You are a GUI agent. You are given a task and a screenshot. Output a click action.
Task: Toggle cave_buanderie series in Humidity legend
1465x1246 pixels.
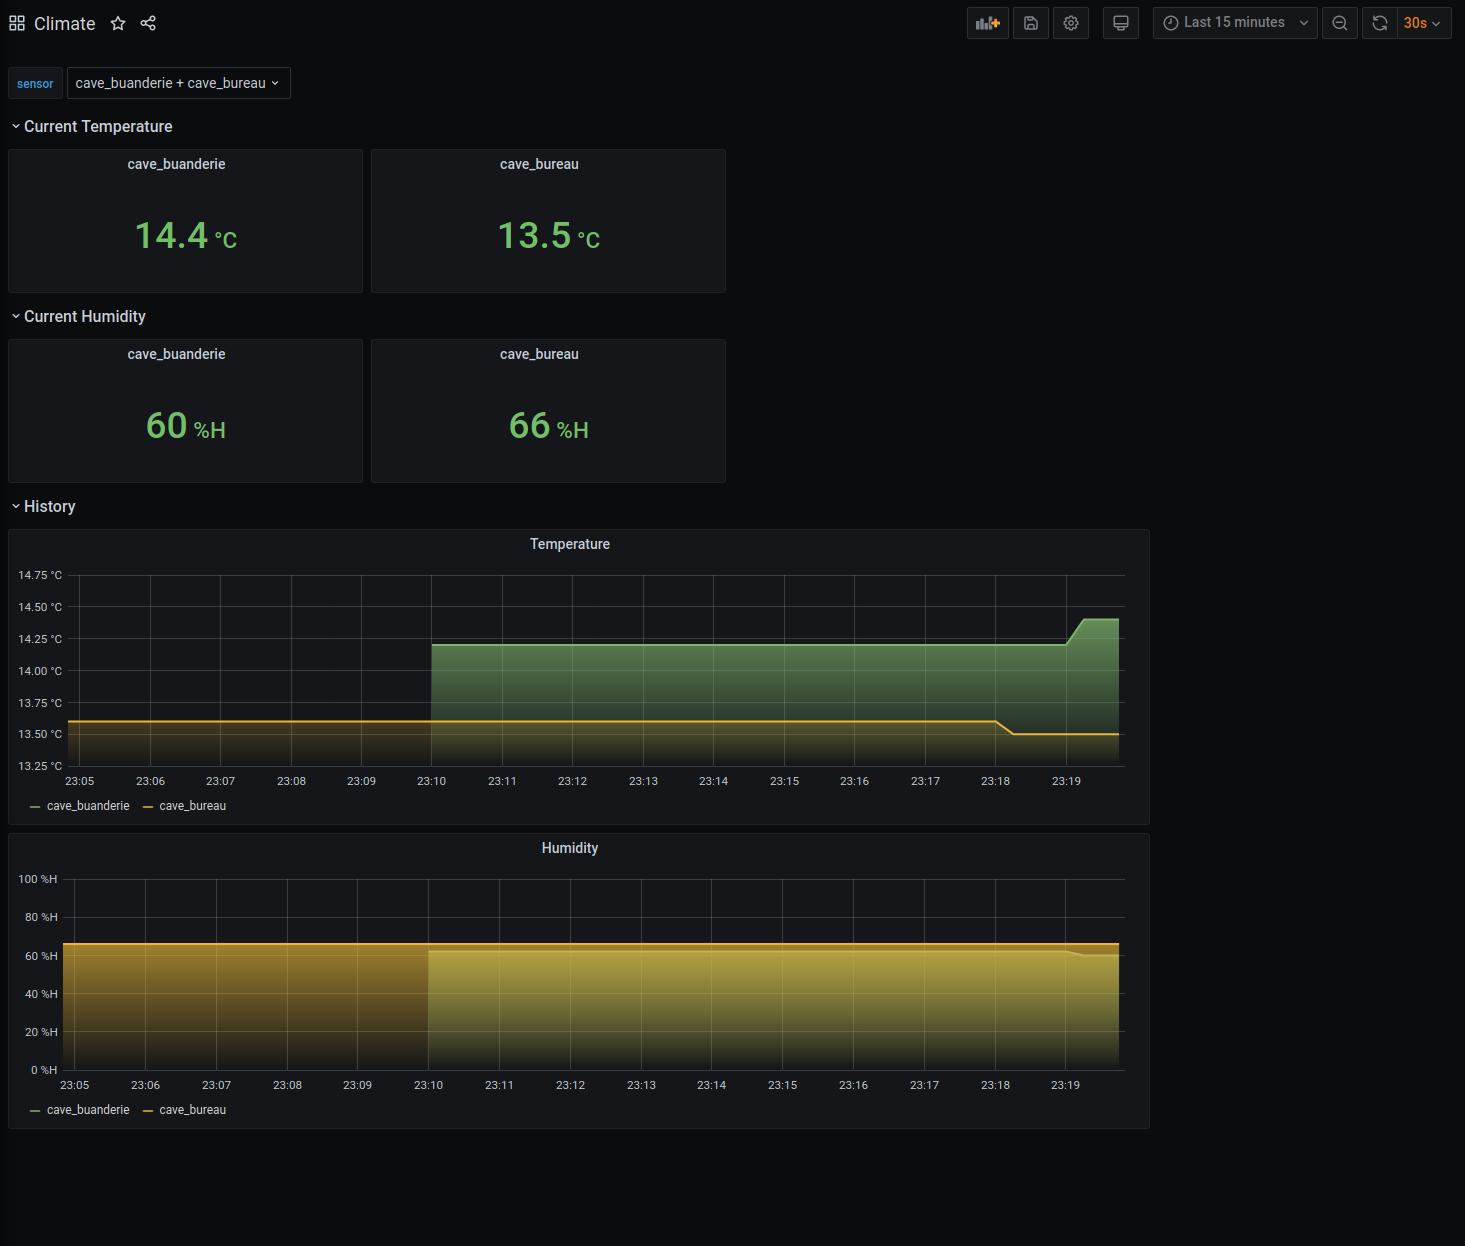click(x=88, y=1110)
